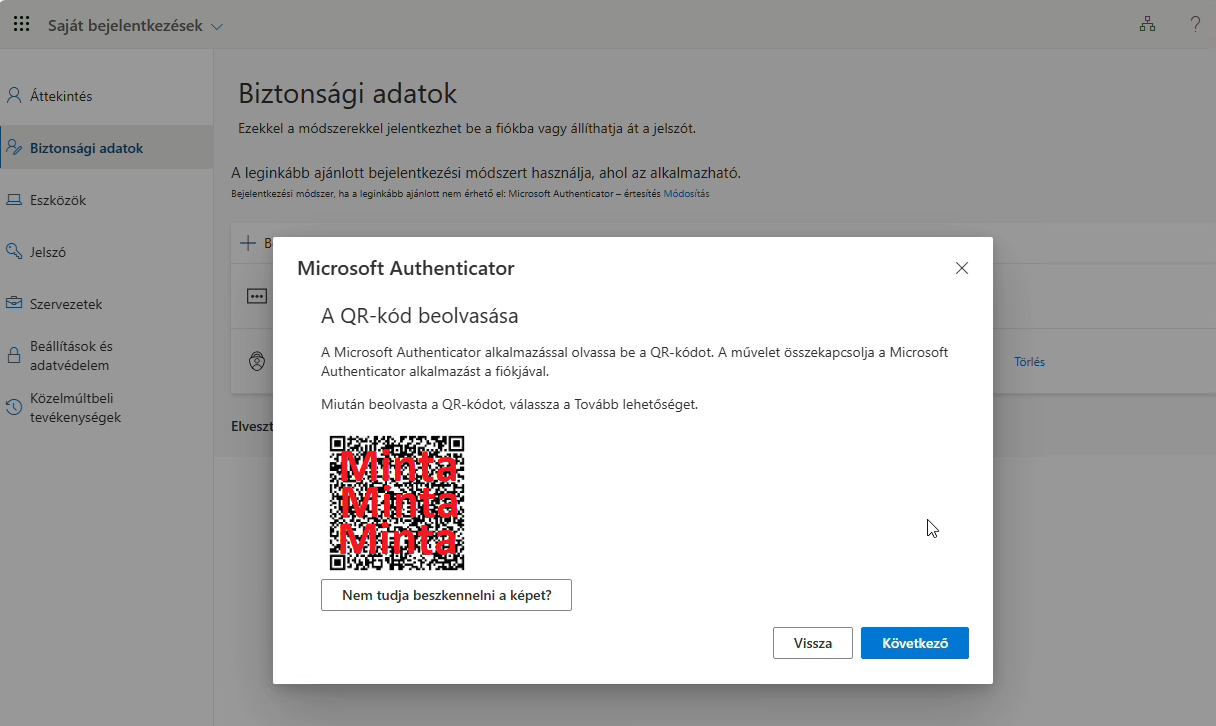Click the password dots icon in methods list

[257, 297]
